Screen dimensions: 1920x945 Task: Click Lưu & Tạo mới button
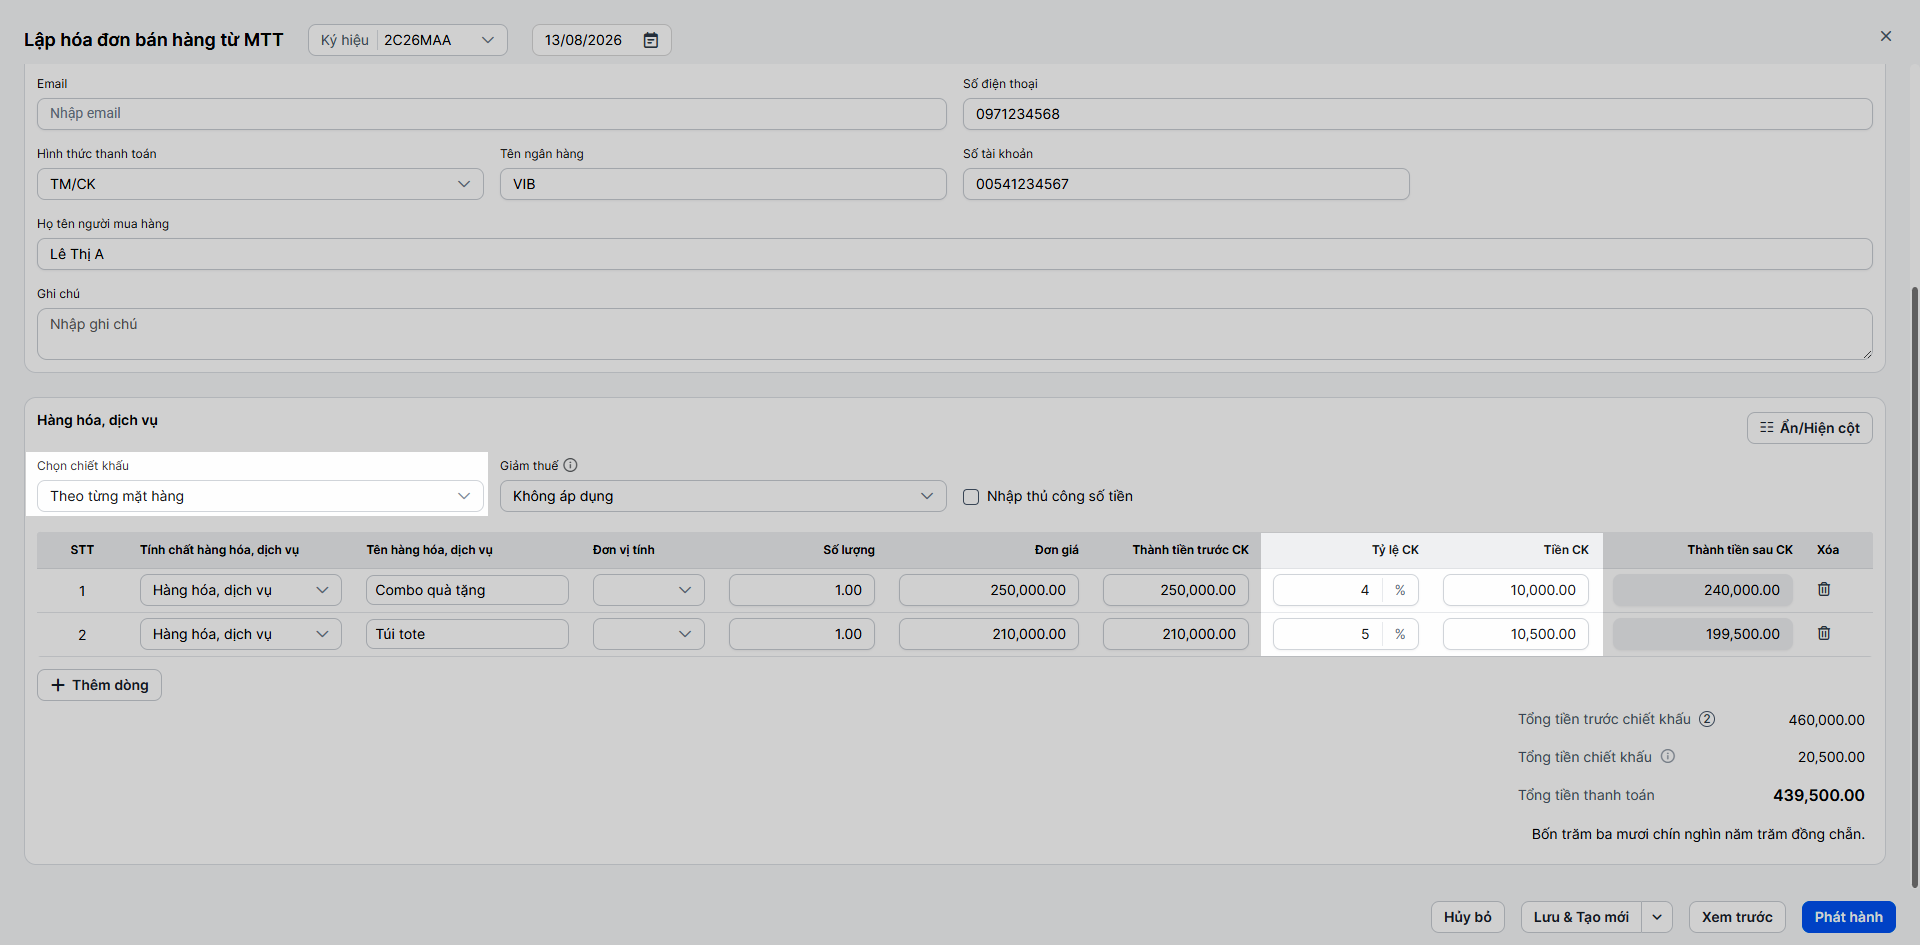tap(1581, 917)
